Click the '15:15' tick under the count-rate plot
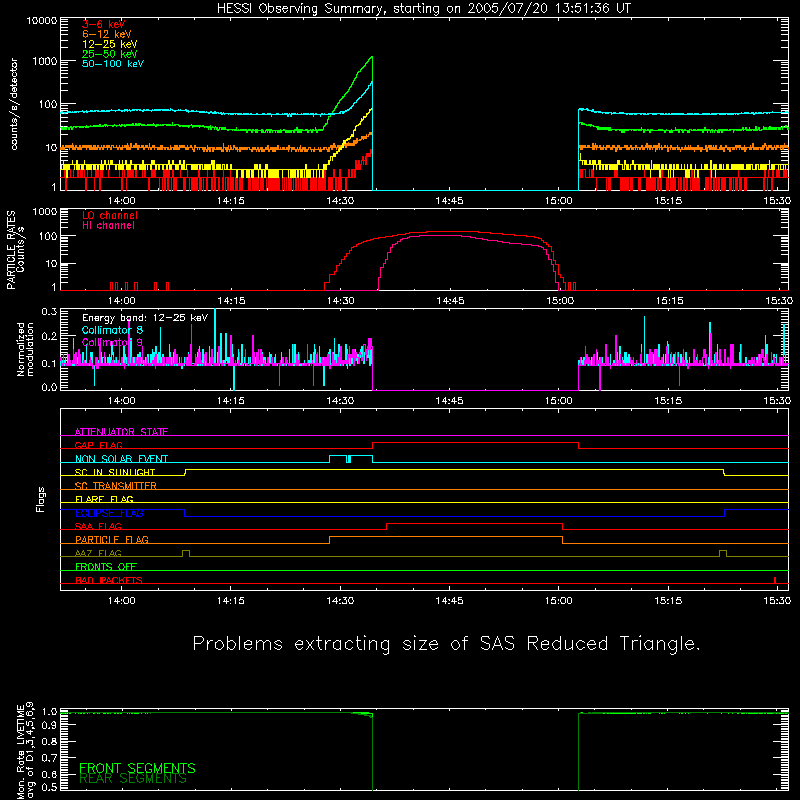The image size is (800, 800). coord(668,201)
